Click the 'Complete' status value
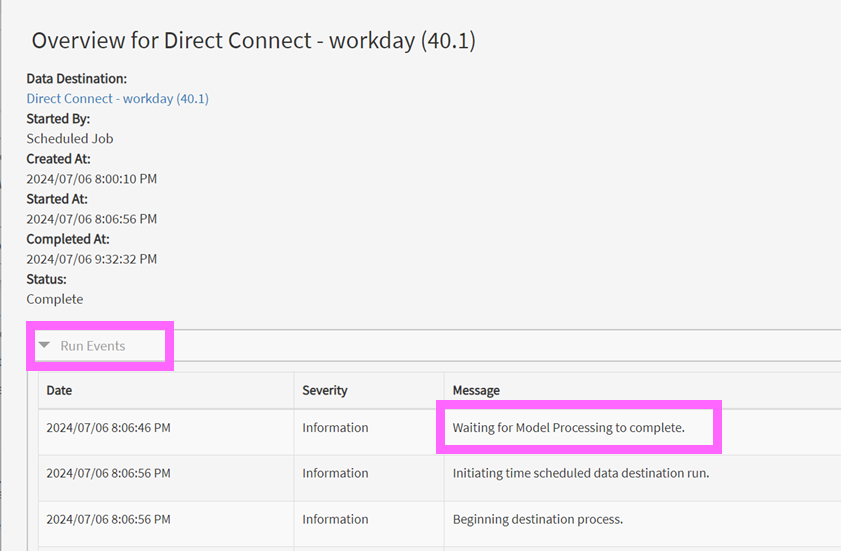This screenshot has height=551, width=841. point(55,299)
